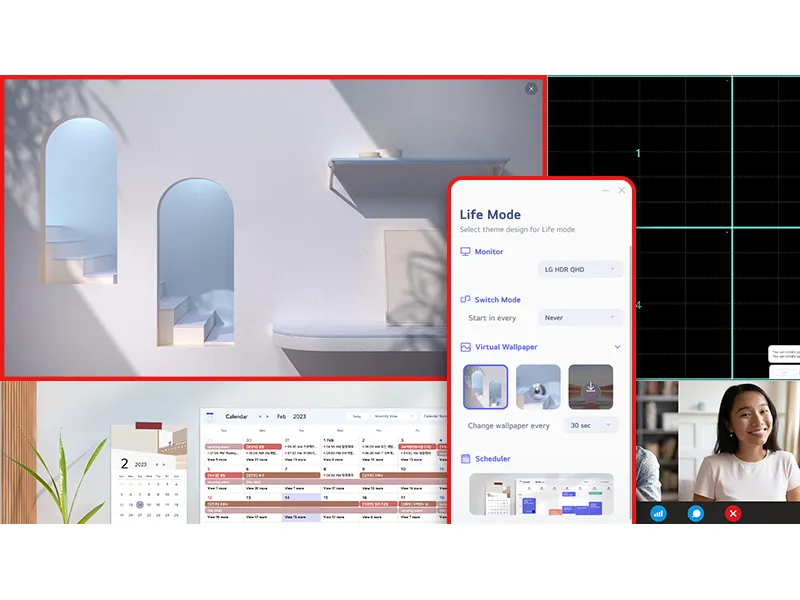End the video call with red X button
This screenshot has height=600, width=800.
point(733,513)
